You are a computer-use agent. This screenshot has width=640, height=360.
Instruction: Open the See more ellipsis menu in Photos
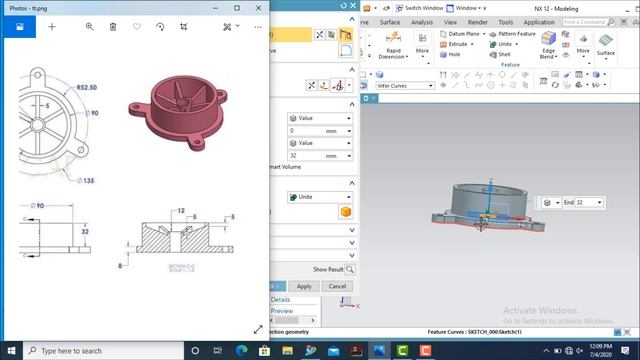(x=258, y=27)
